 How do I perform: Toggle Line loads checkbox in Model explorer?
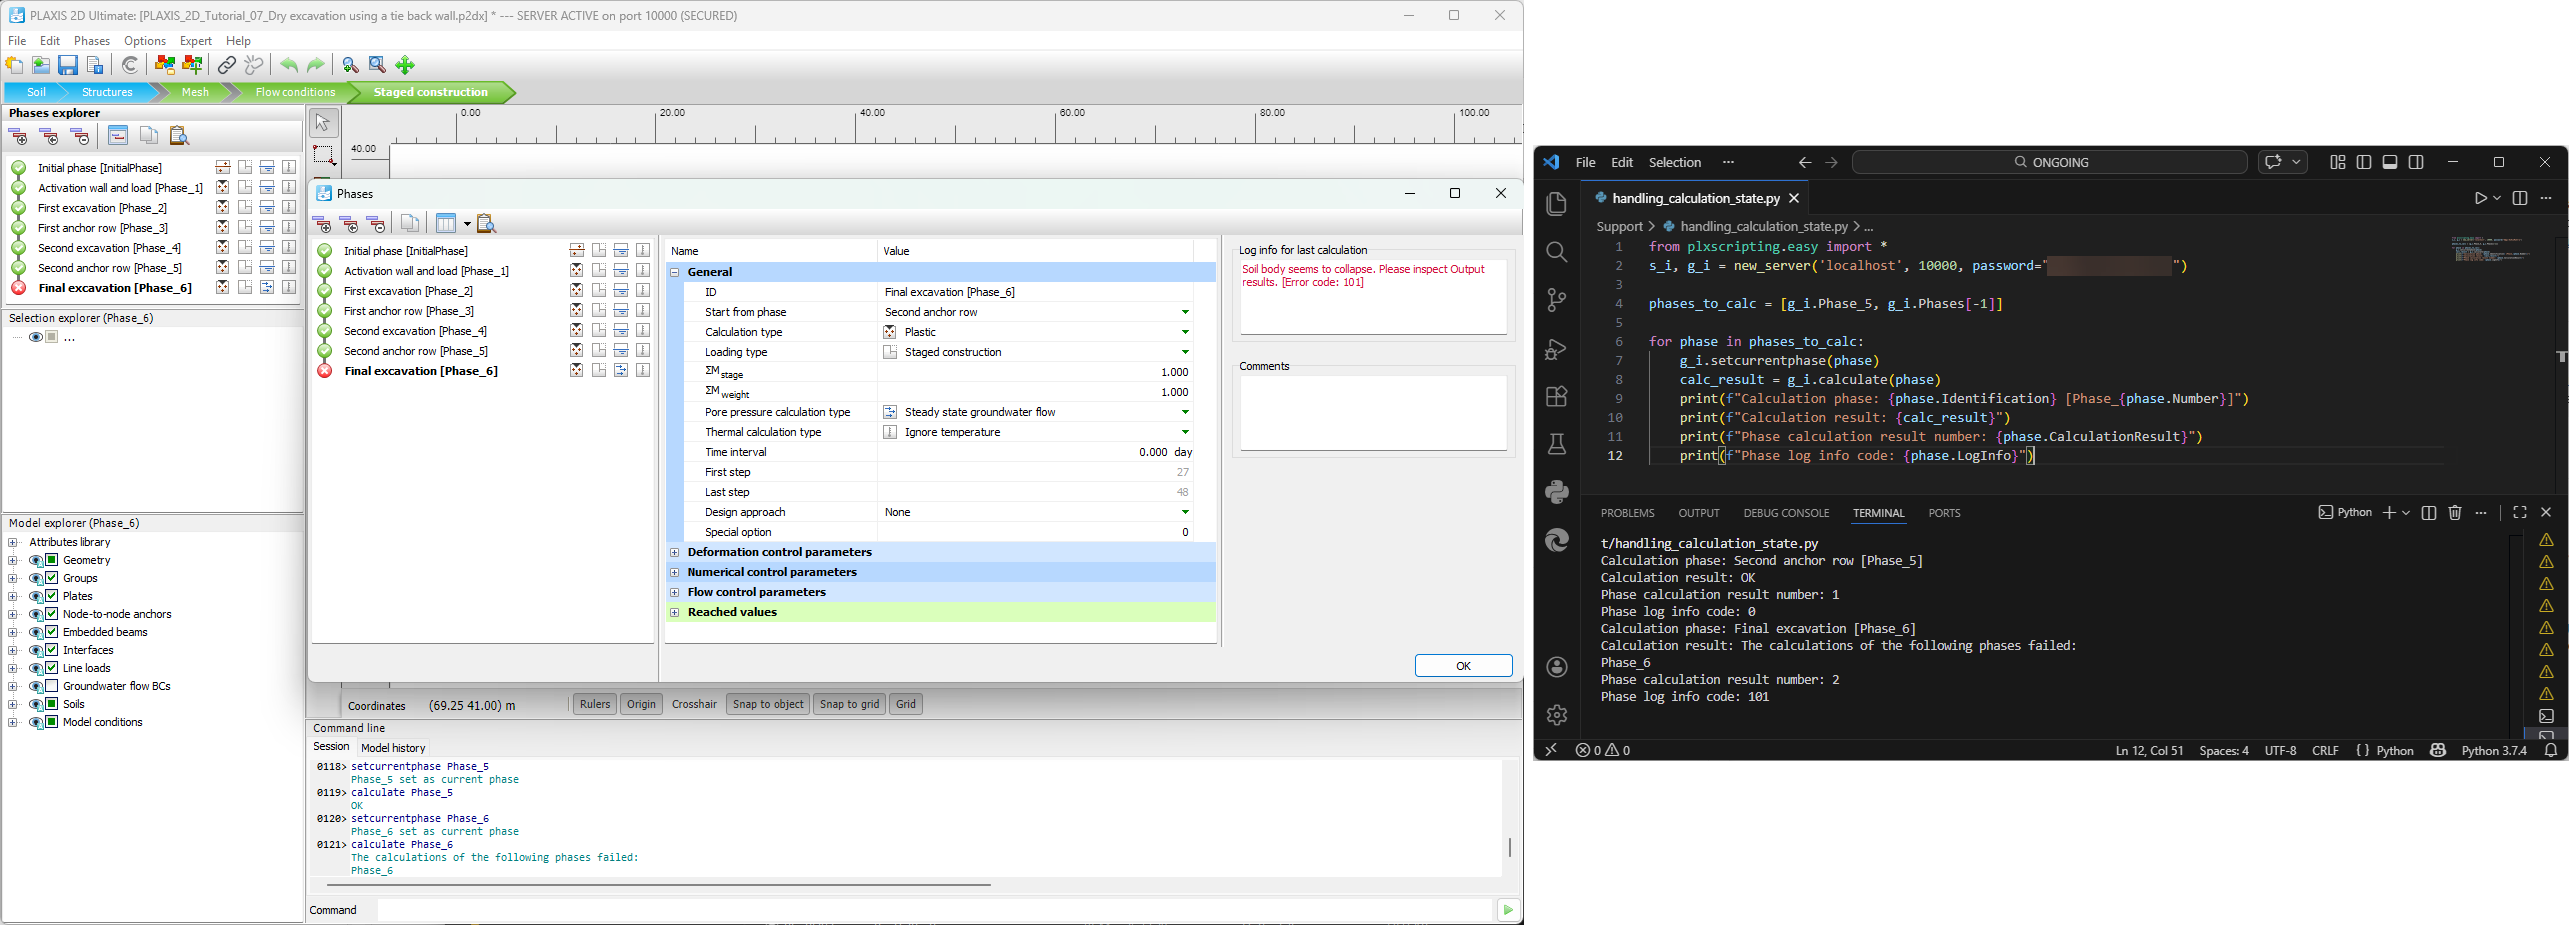(52, 668)
